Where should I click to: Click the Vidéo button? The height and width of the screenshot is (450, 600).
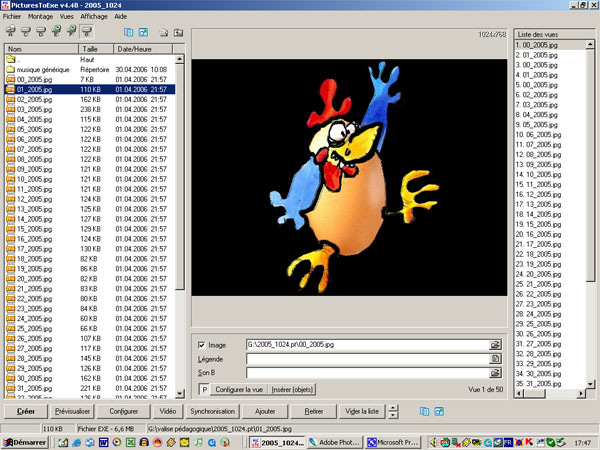coord(168,411)
